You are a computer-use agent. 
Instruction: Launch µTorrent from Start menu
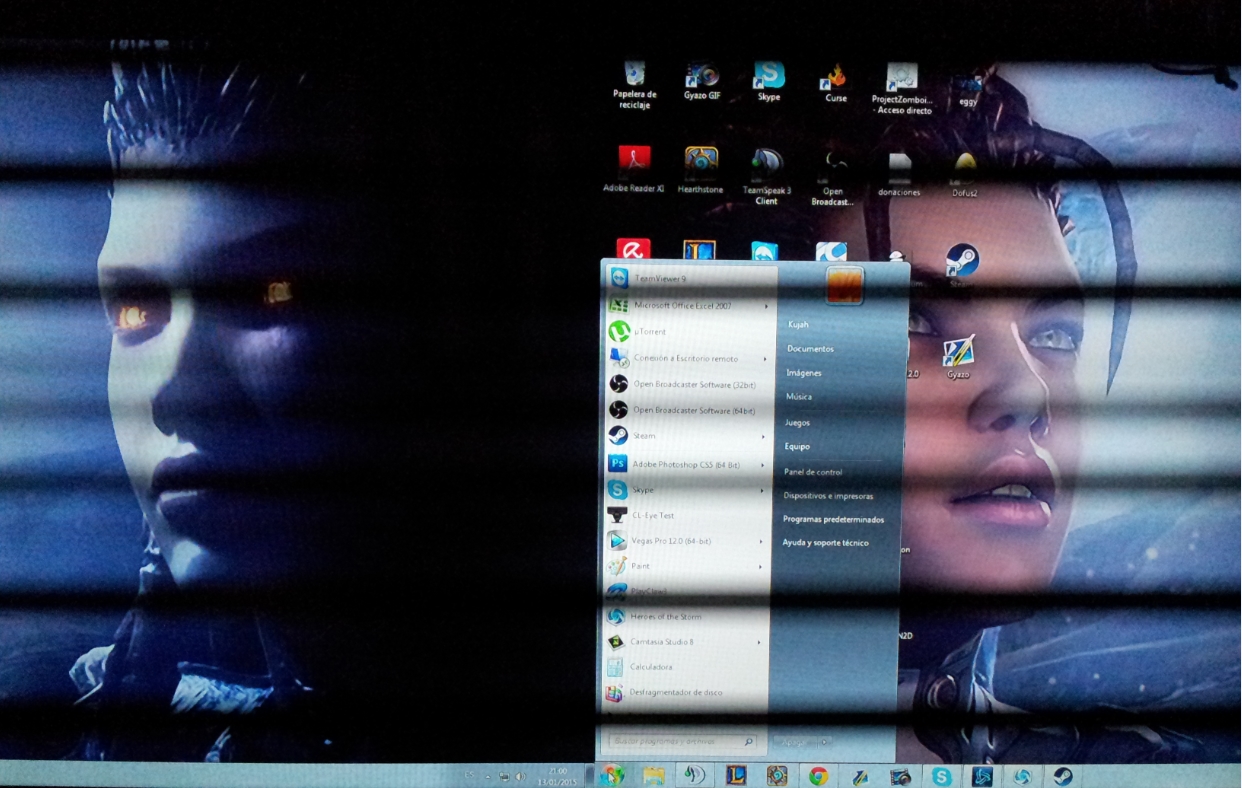(x=690, y=332)
